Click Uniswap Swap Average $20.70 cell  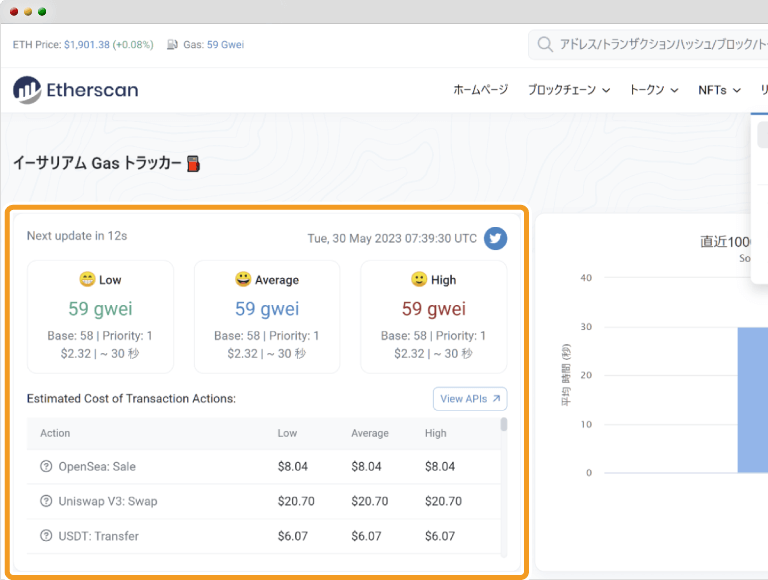click(x=370, y=501)
